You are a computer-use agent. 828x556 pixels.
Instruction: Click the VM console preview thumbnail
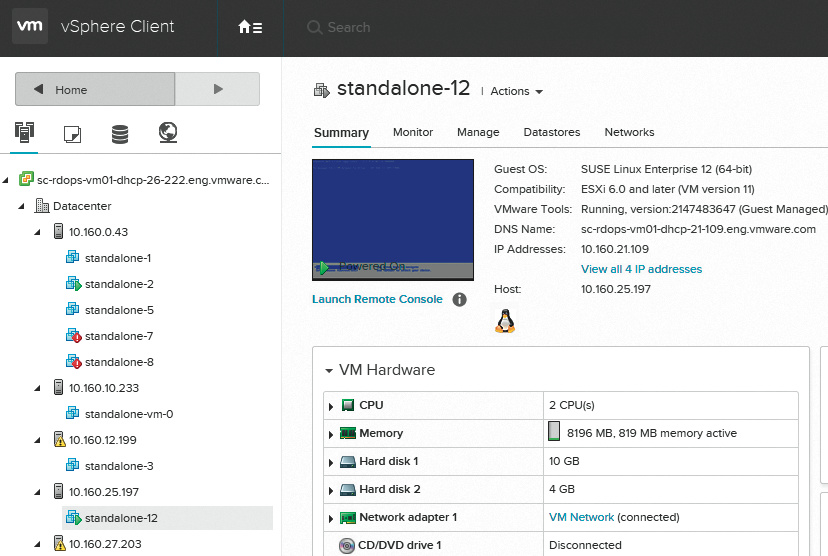coord(393,220)
